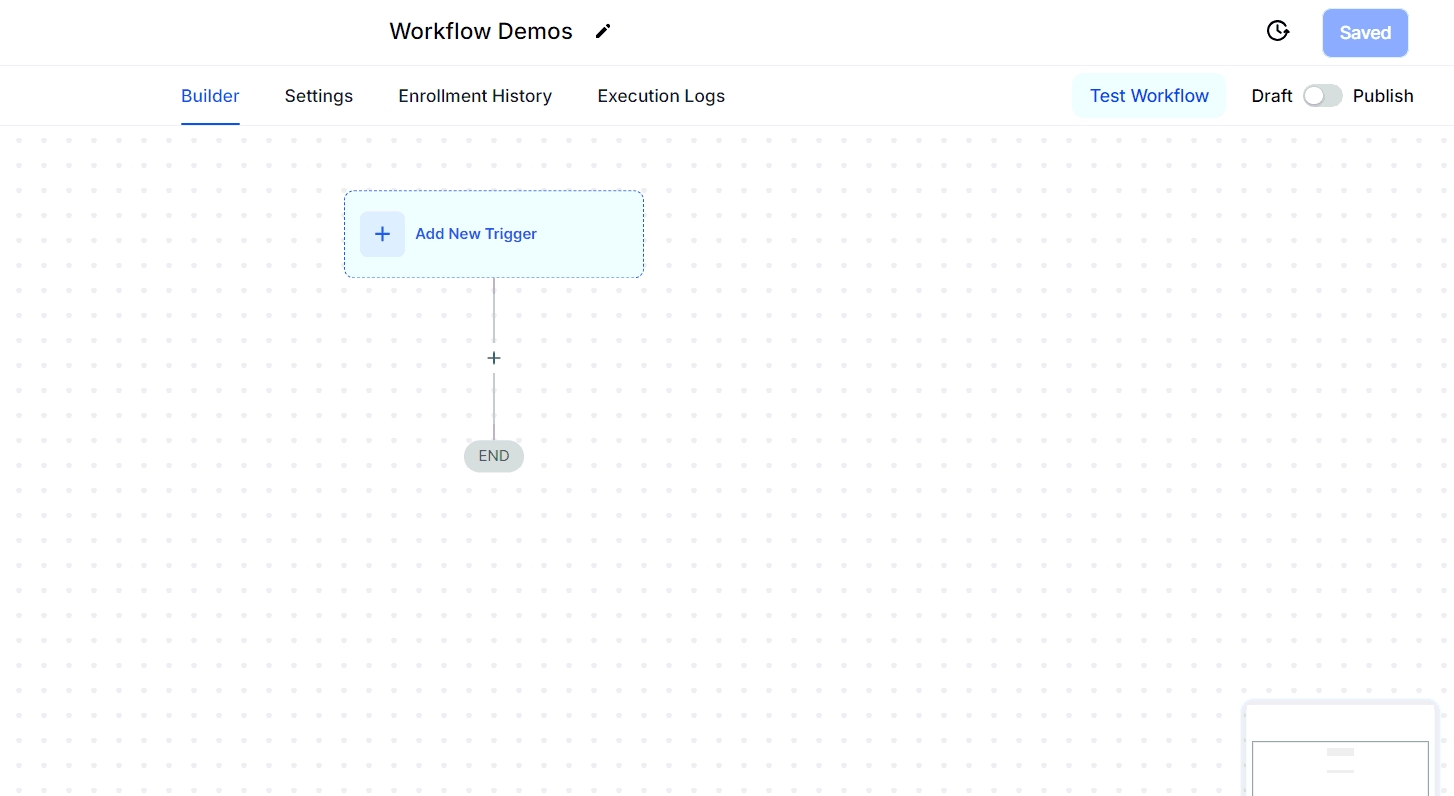
Task: Open the Settings tab
Action: click(318, 96)
